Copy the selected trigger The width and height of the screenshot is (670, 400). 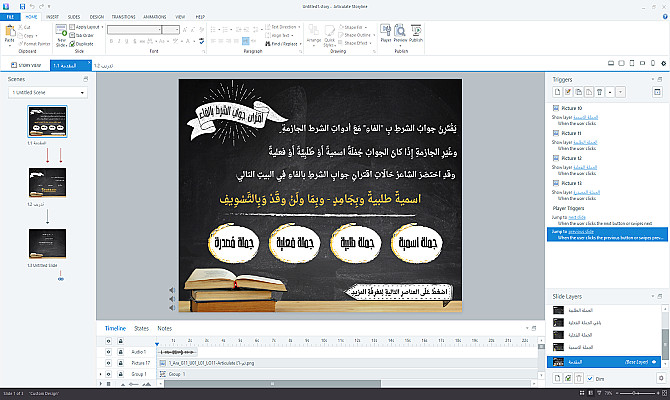(579, 92)
